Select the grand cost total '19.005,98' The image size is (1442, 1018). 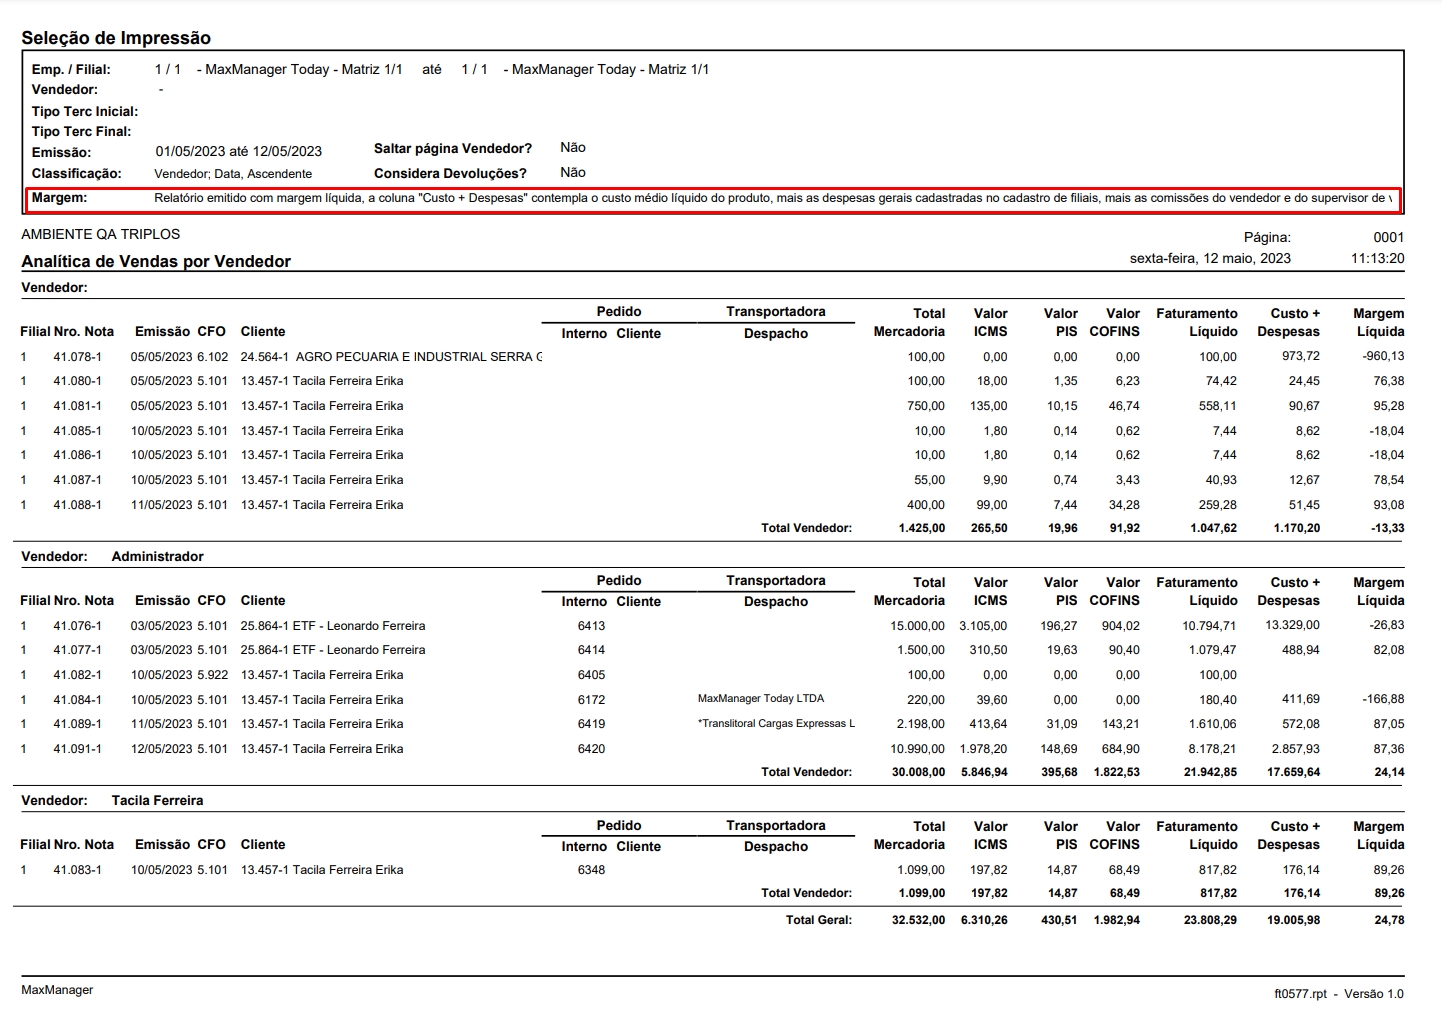[x=1293, y=920]
